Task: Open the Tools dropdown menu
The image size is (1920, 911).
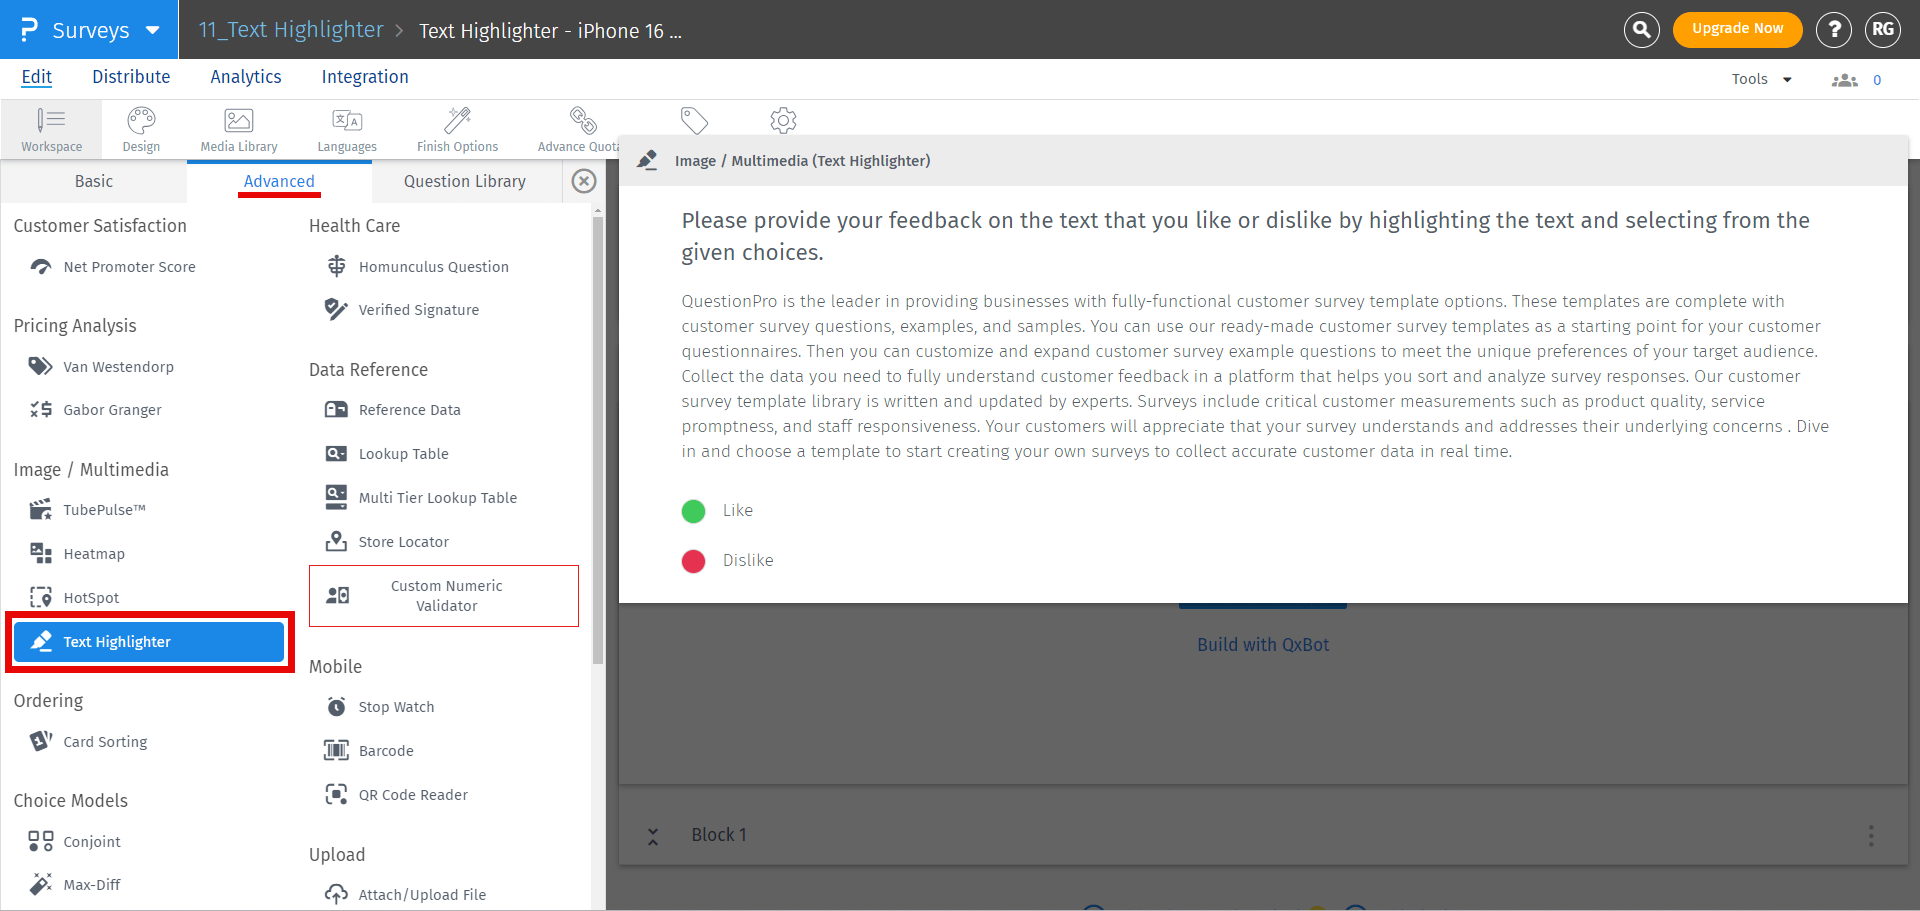Action: click(1761, 79)
